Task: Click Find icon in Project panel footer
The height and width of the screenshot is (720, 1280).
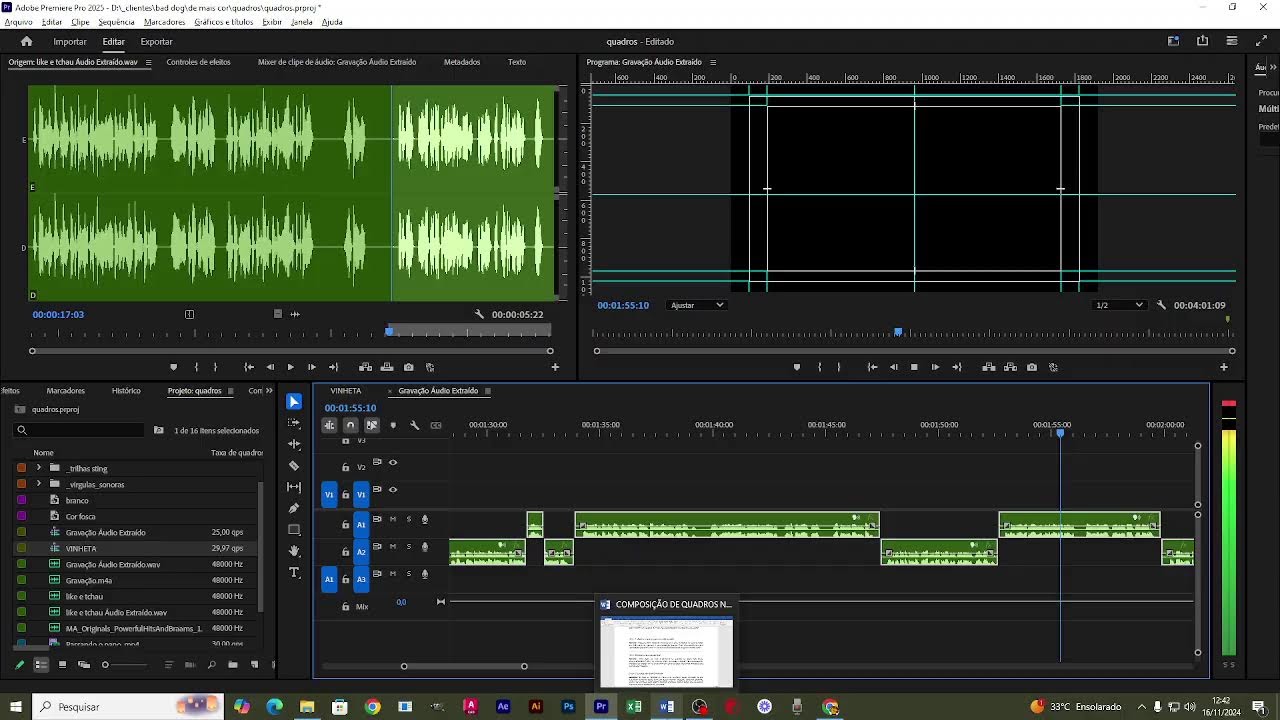Action: click(211, 664)
